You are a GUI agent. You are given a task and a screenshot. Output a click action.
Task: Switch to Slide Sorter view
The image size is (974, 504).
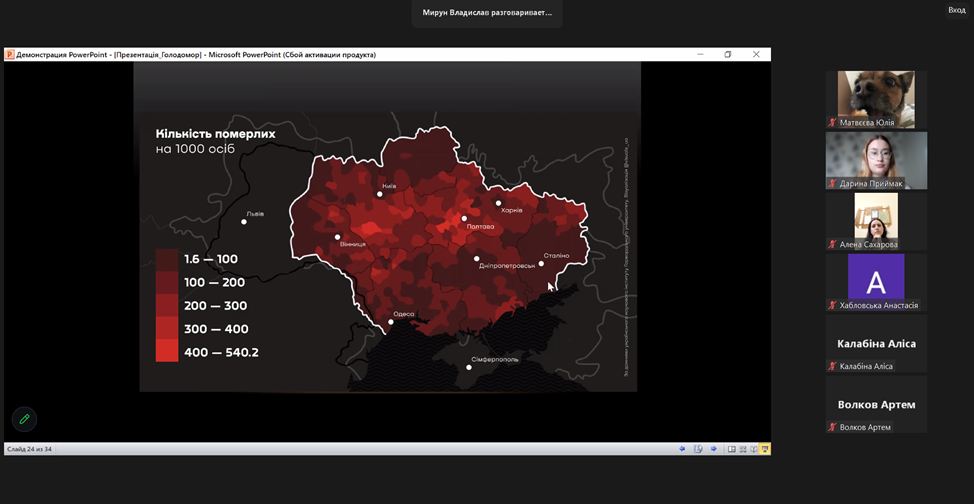[743, 449]
